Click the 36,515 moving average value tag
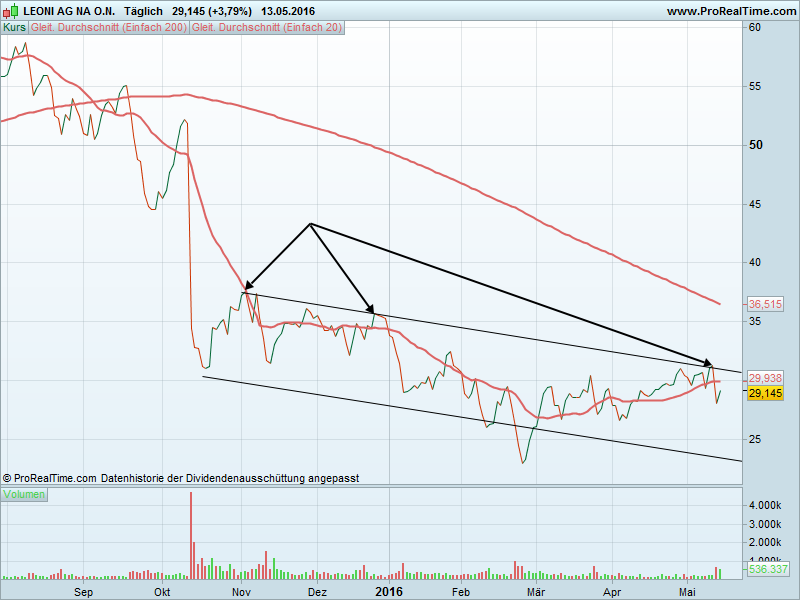The height and width of the screenshot is (600, 800). (765, 305)
